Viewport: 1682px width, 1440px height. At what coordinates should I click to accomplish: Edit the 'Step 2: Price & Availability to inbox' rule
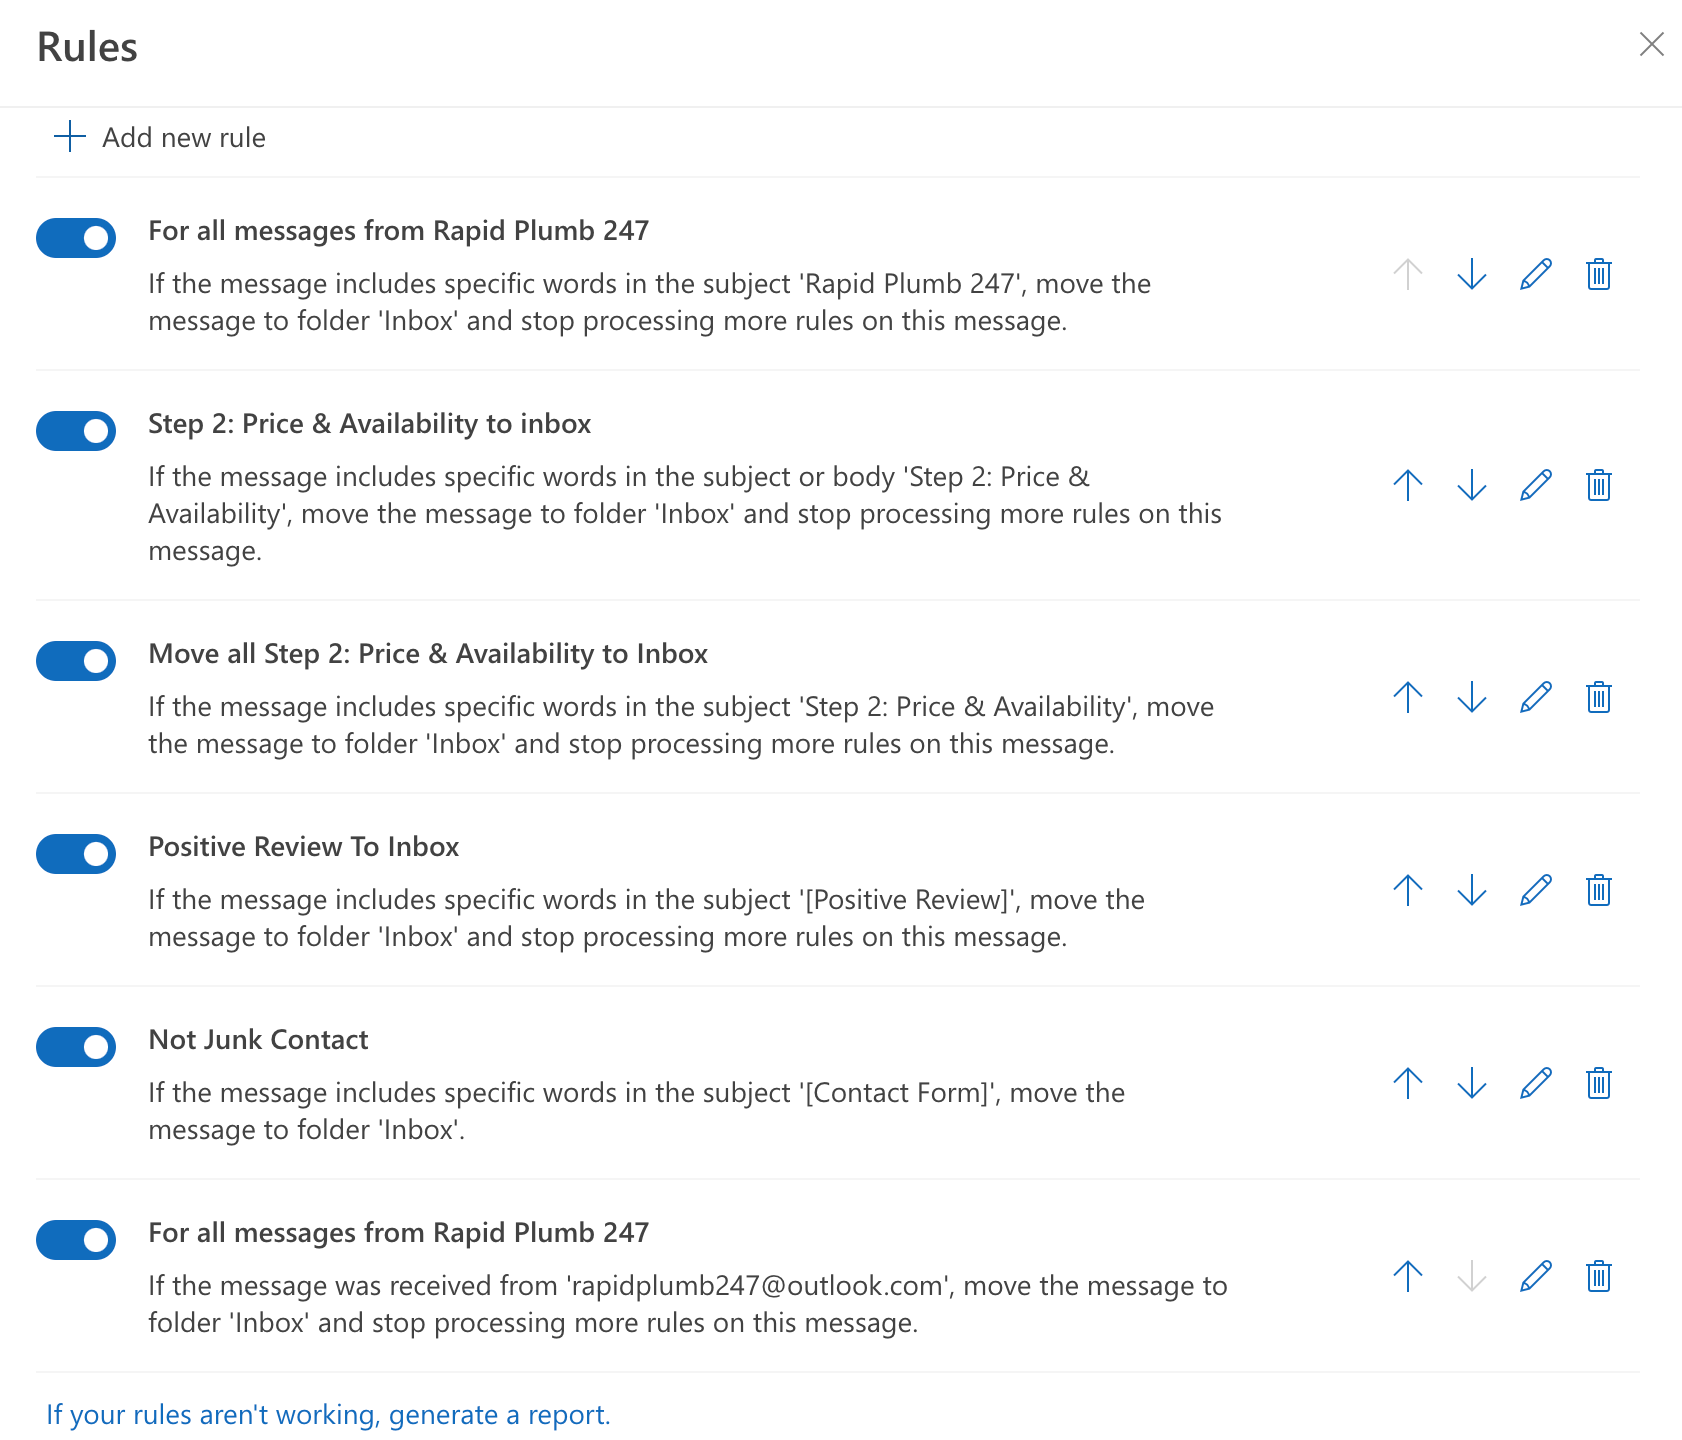point(1535,485)
